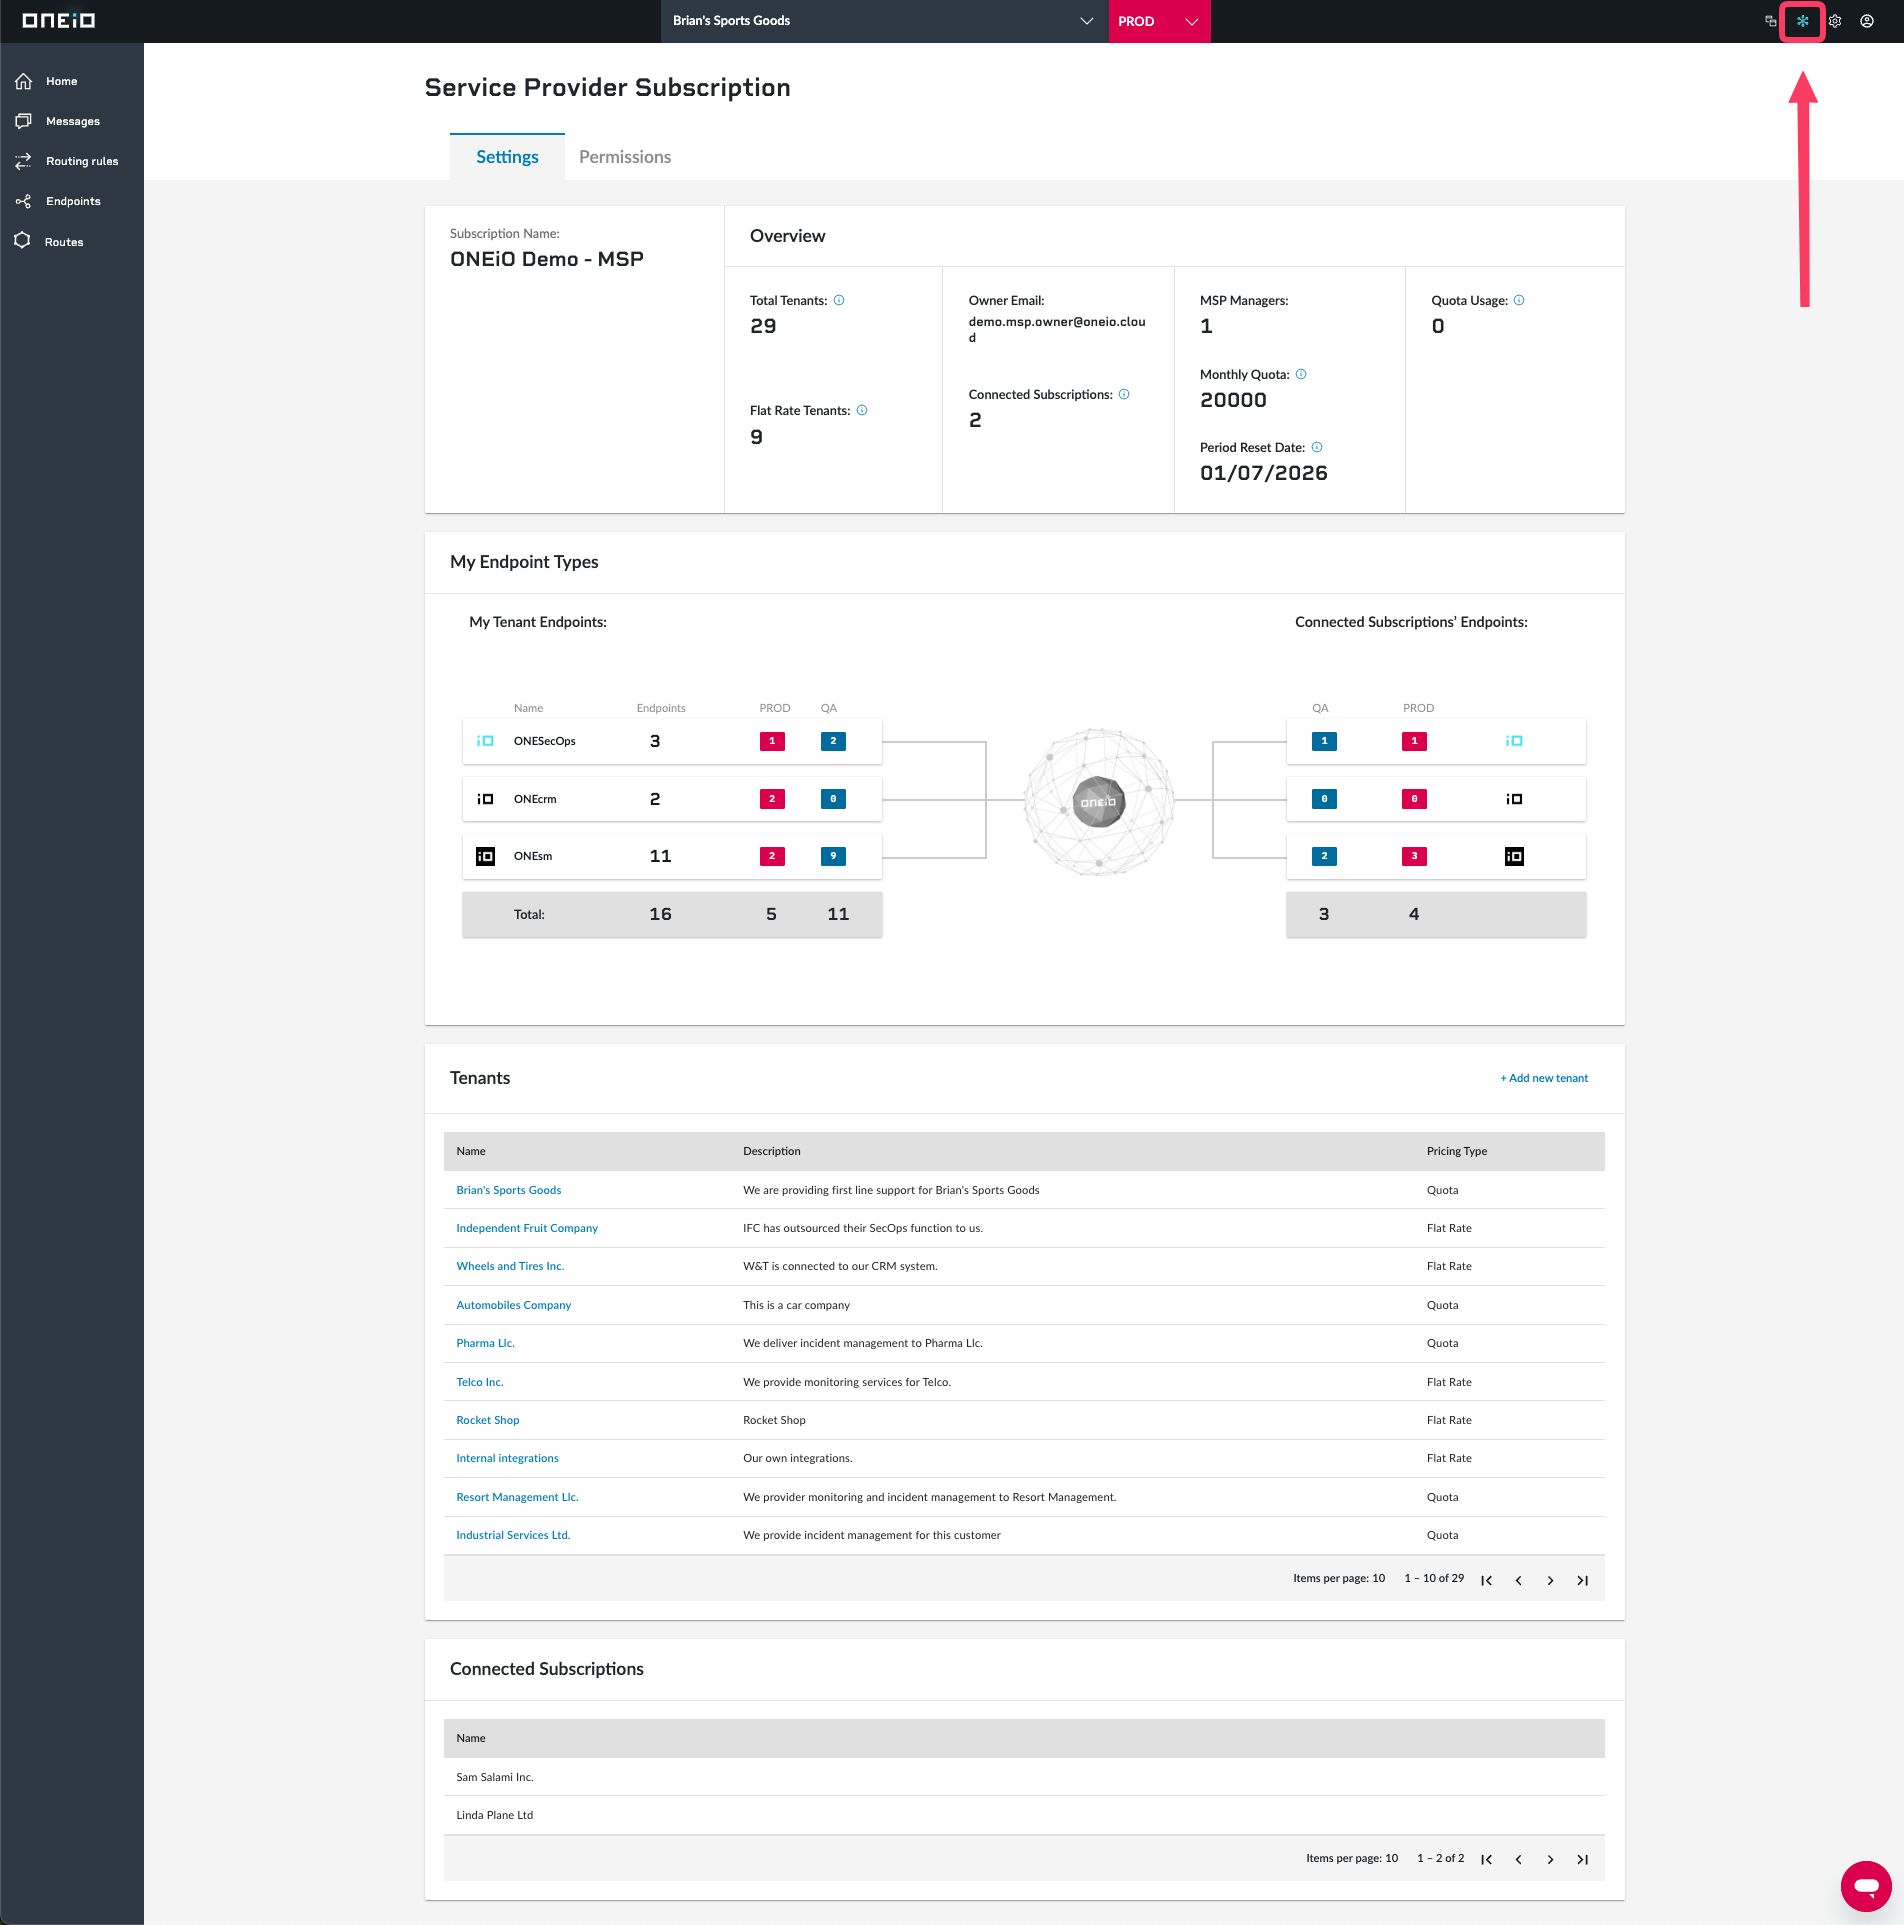Open Internal integrations tenant
1904x1925 pixels.
507,1458
